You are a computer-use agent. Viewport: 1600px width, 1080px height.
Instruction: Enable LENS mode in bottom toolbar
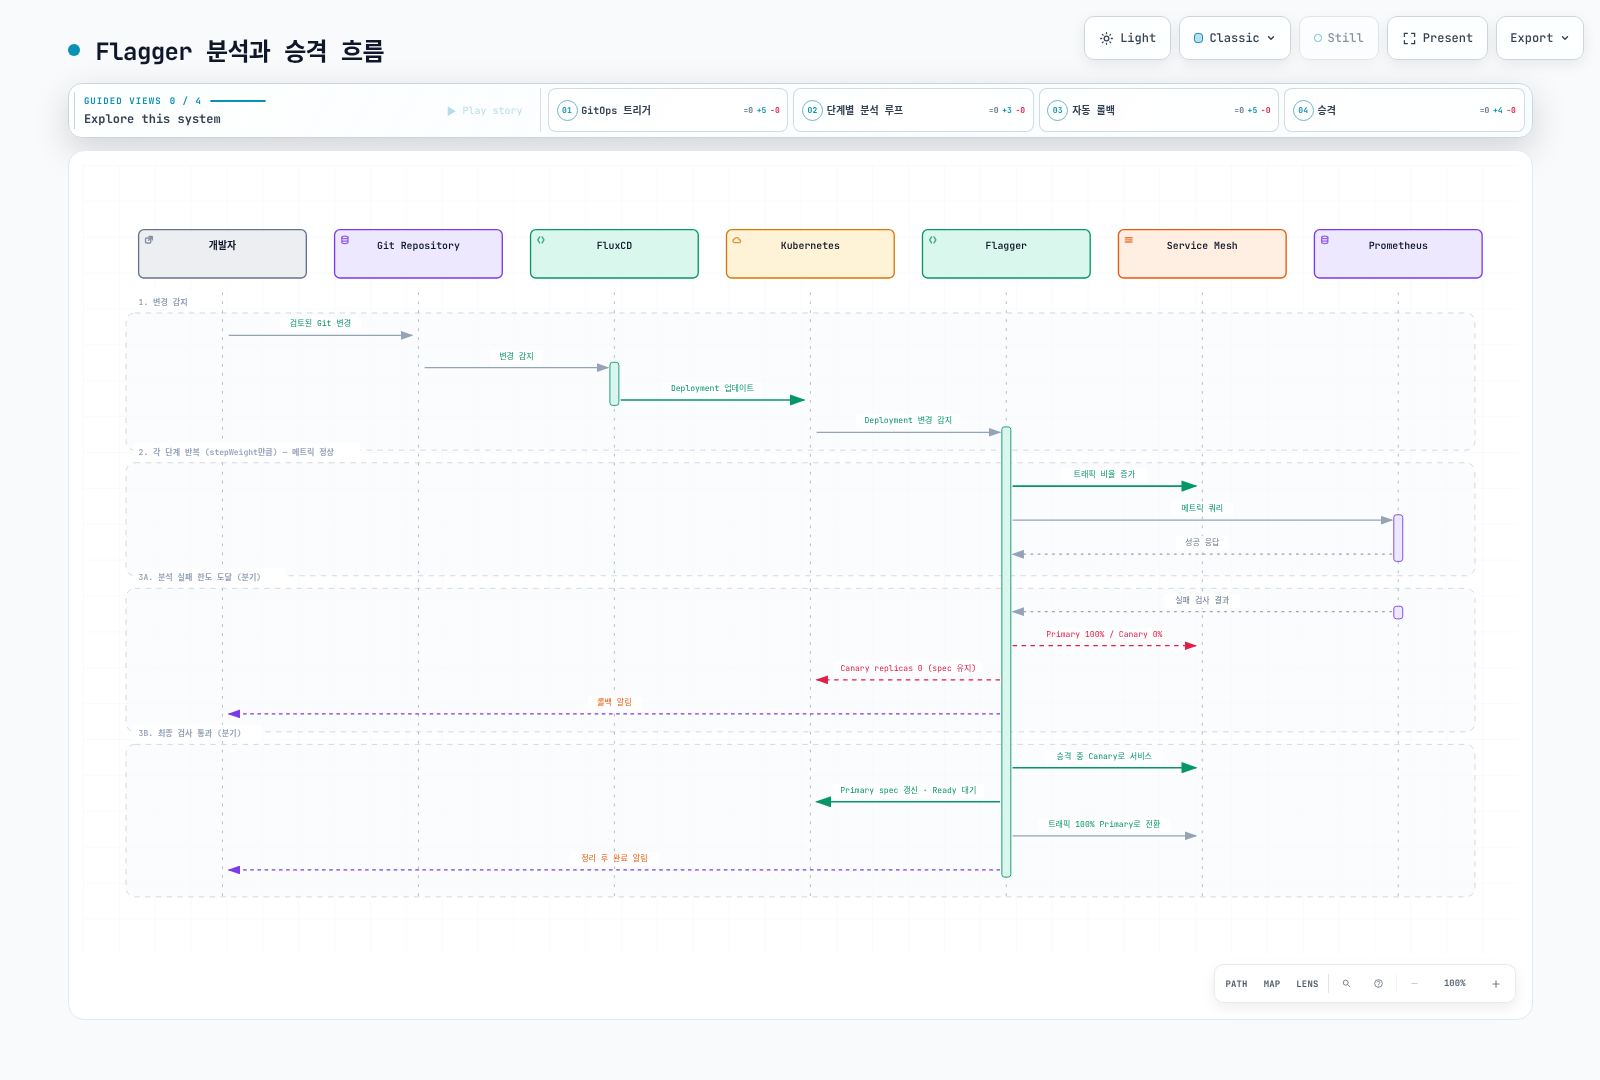pos(1307,984)
